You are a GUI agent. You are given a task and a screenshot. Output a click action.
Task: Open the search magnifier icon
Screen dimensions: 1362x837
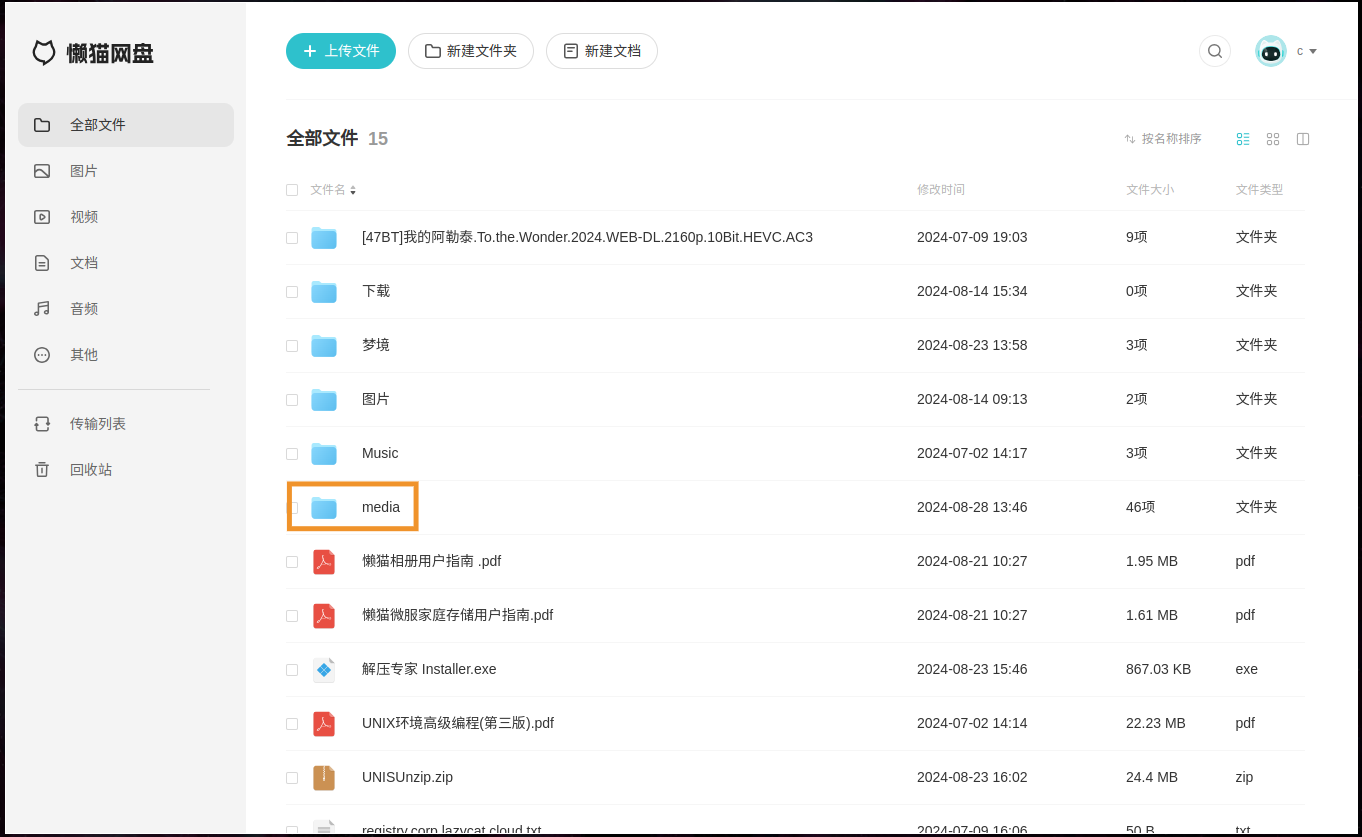click(x=1215, y=51)
